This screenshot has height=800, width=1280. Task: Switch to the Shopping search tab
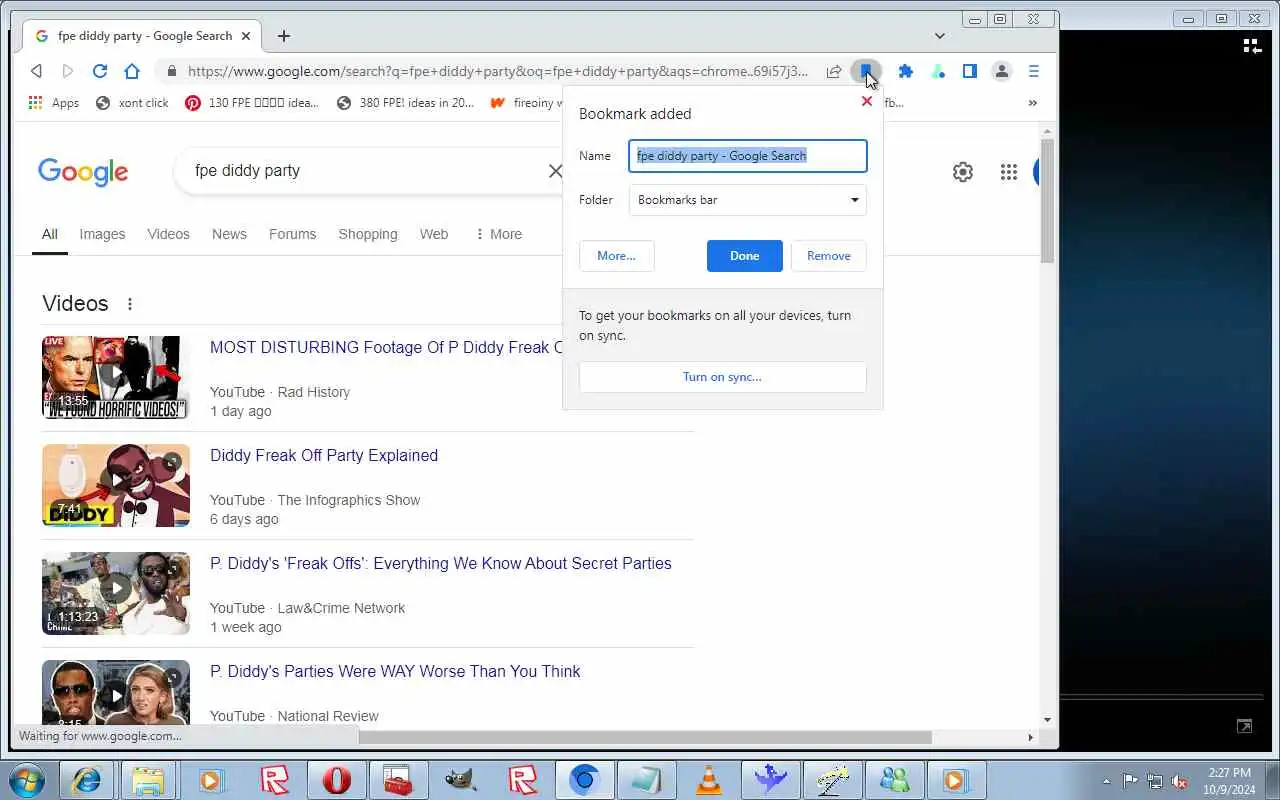[x=368, y=234]
